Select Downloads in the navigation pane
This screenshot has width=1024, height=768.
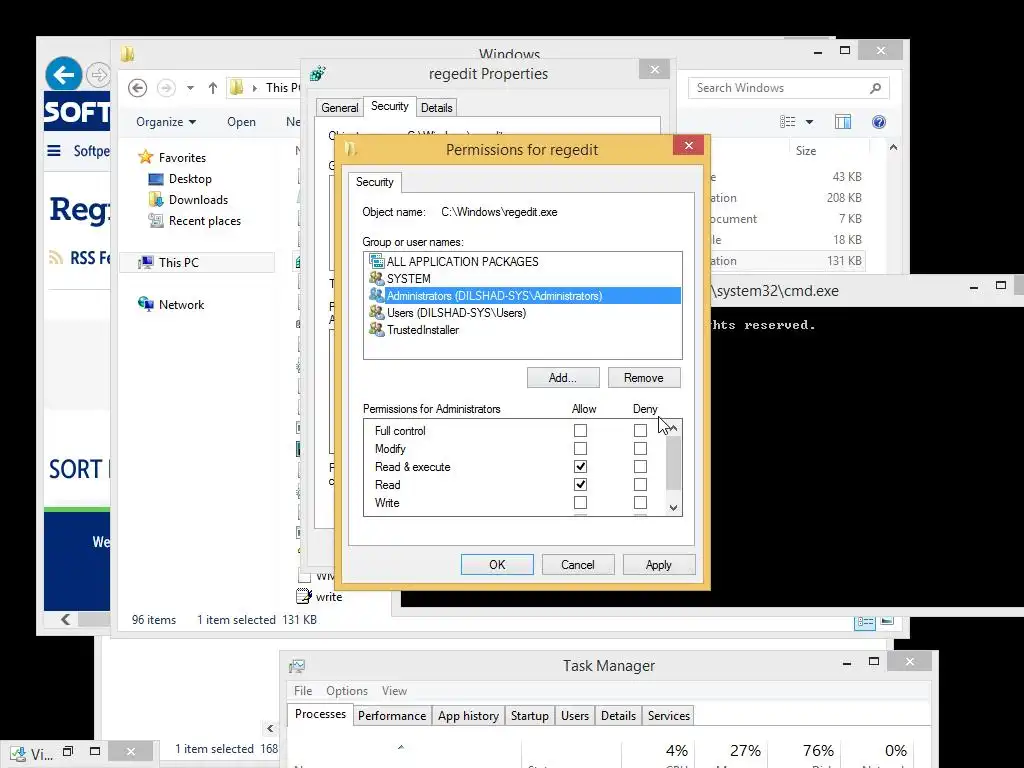(198, 200)
